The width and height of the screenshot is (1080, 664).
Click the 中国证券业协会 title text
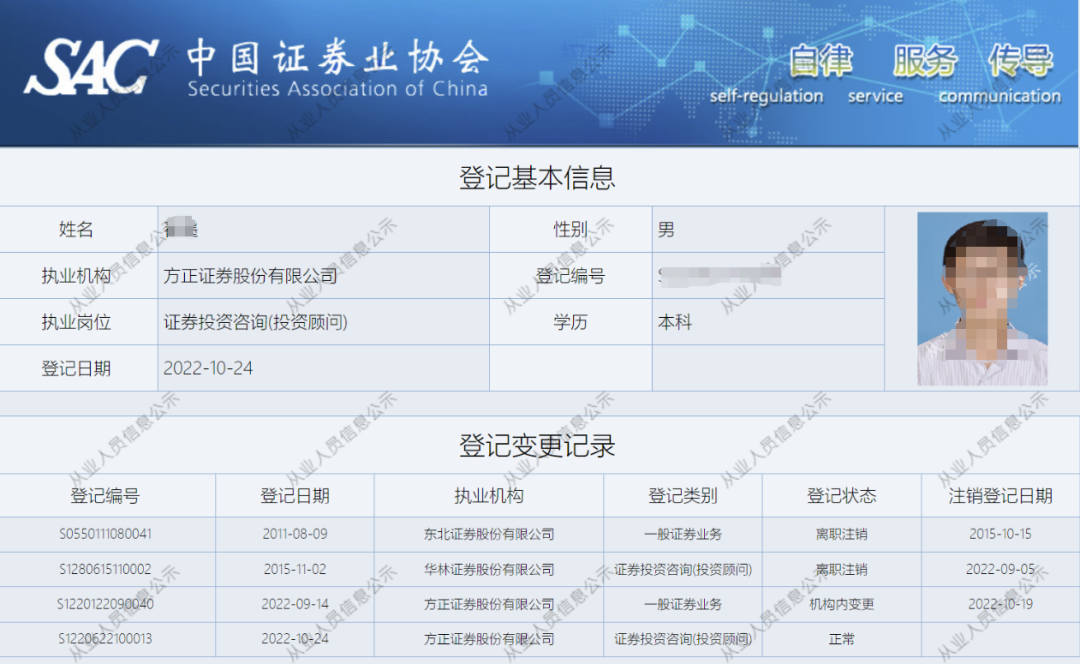tap(338, 56)
